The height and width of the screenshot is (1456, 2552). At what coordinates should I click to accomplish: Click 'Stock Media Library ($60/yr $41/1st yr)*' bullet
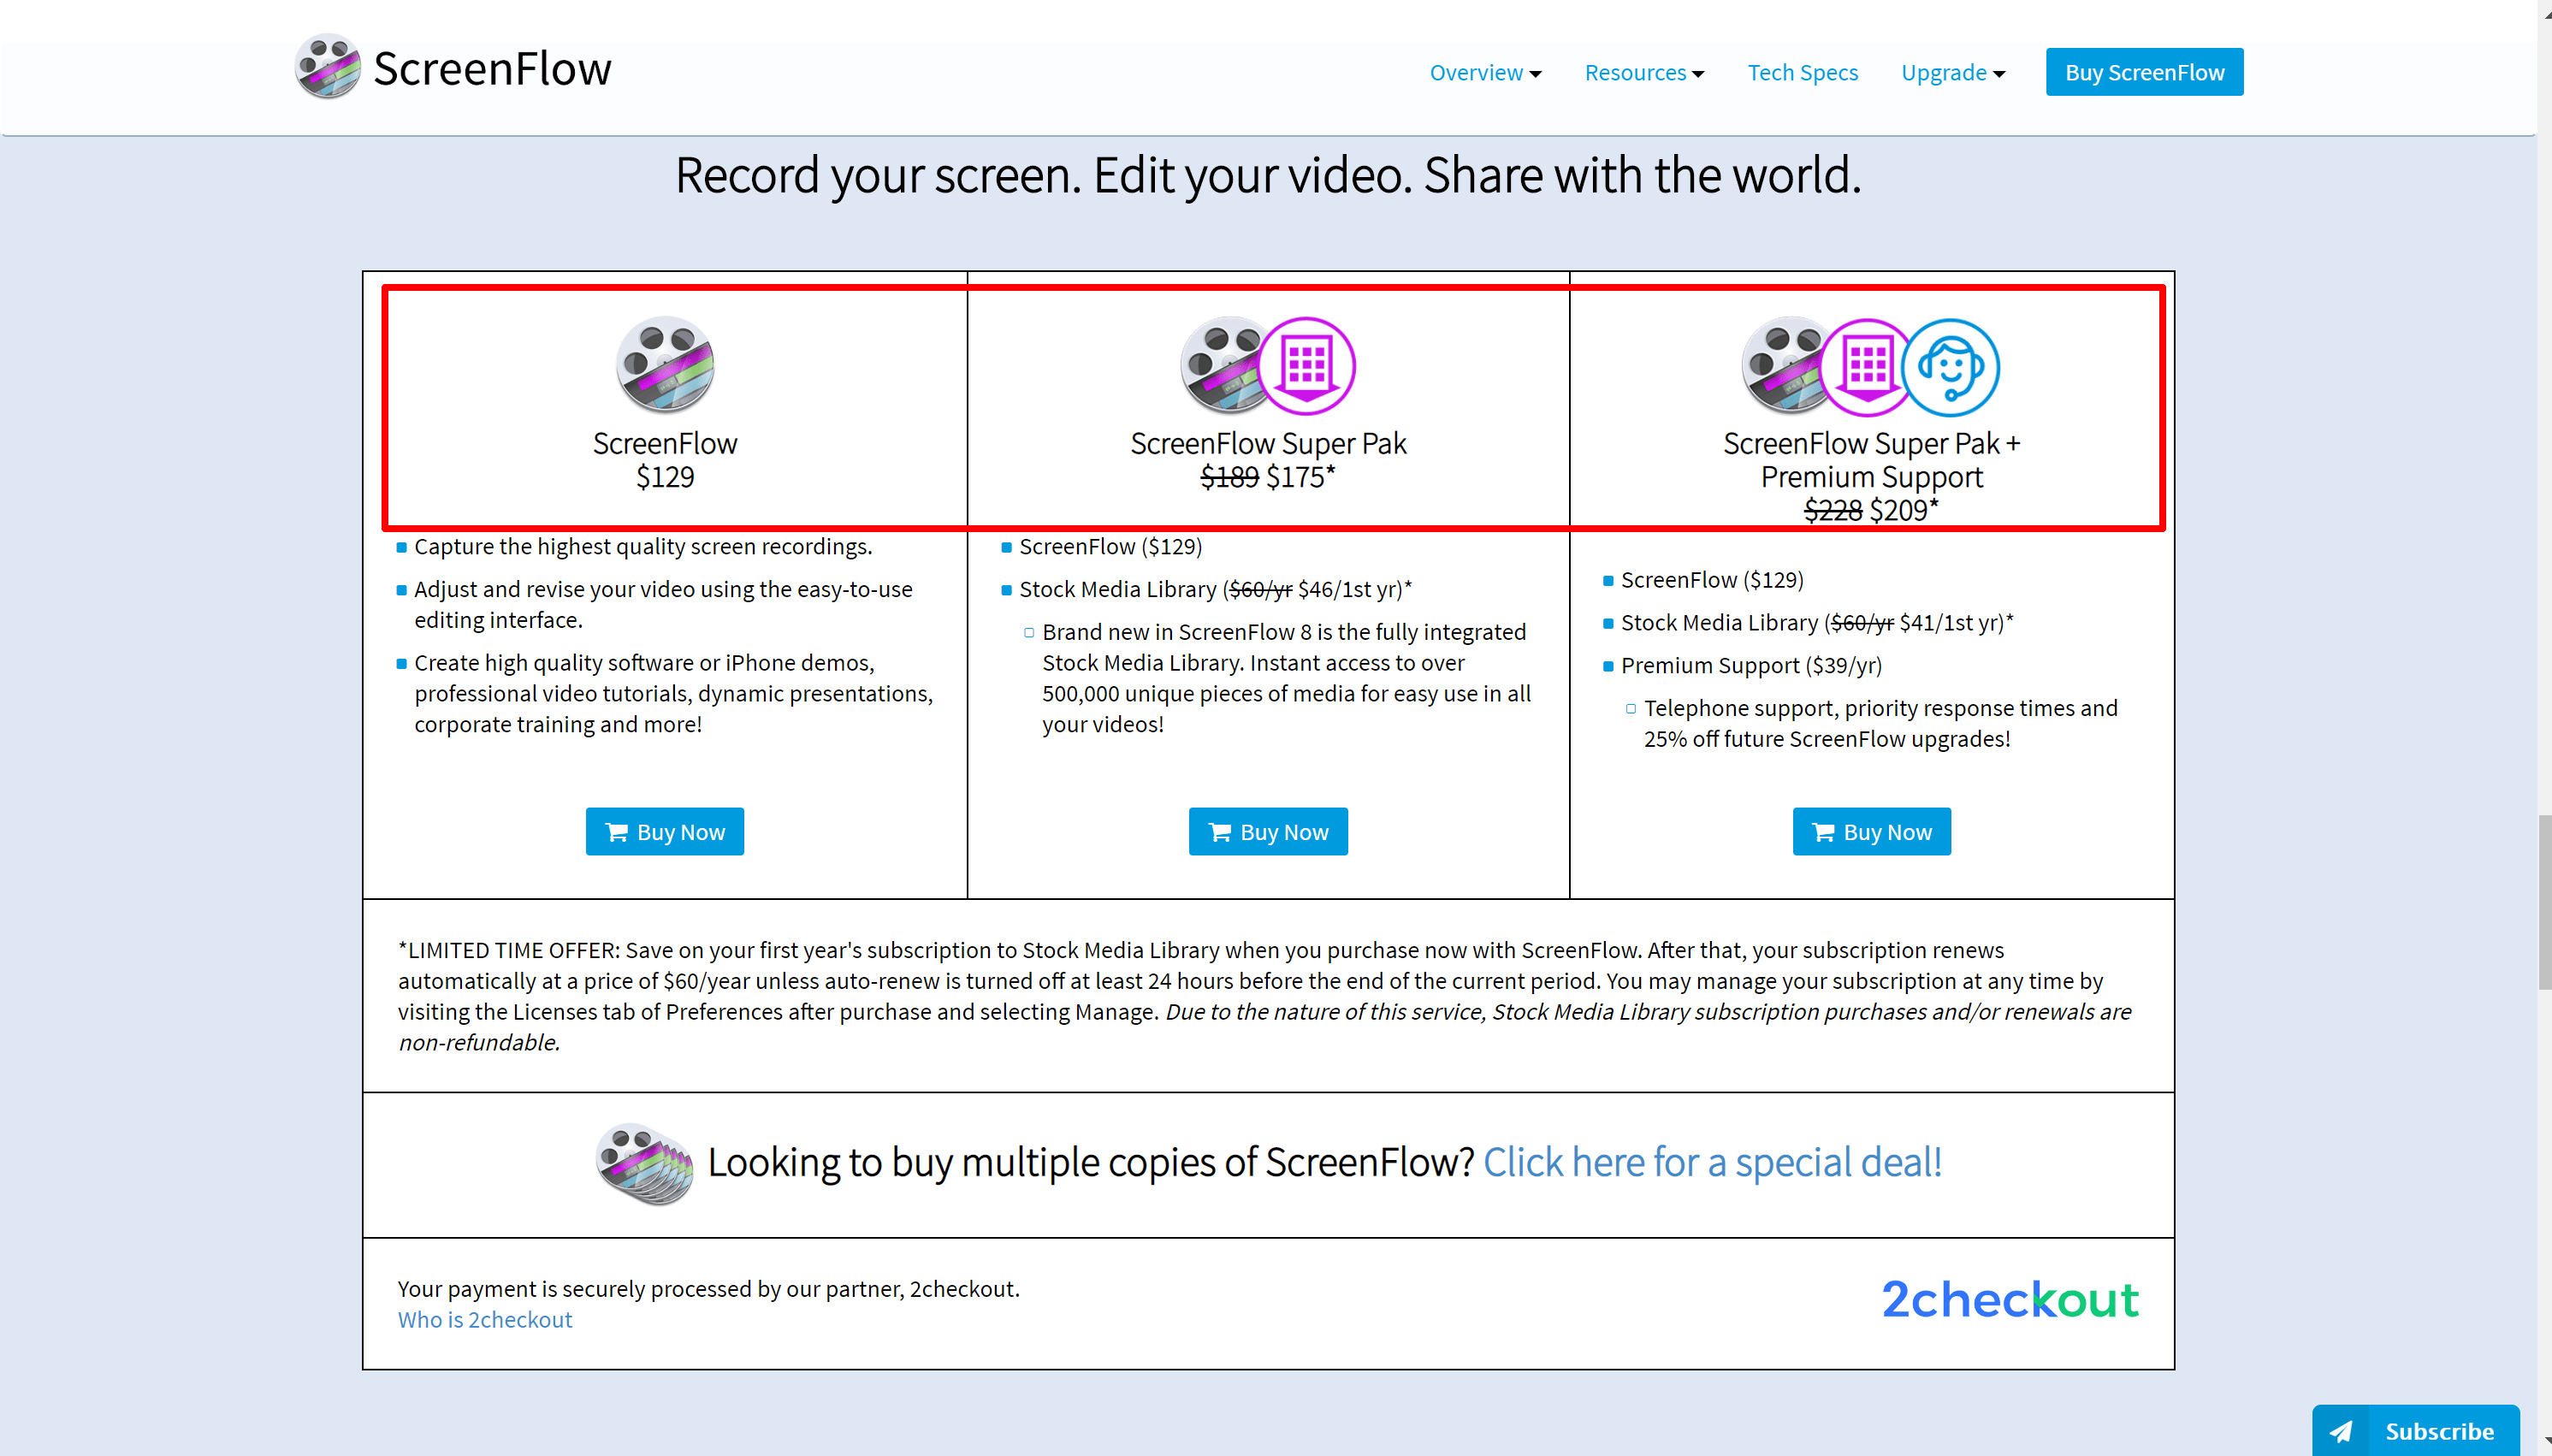pos(1817,622)
